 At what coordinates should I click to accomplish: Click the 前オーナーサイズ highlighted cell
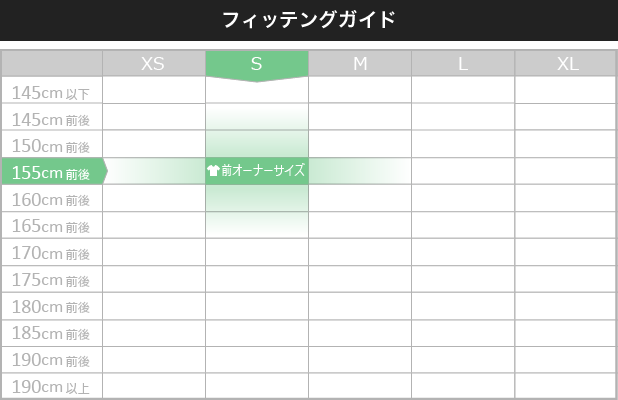click(x=257, y=171)
